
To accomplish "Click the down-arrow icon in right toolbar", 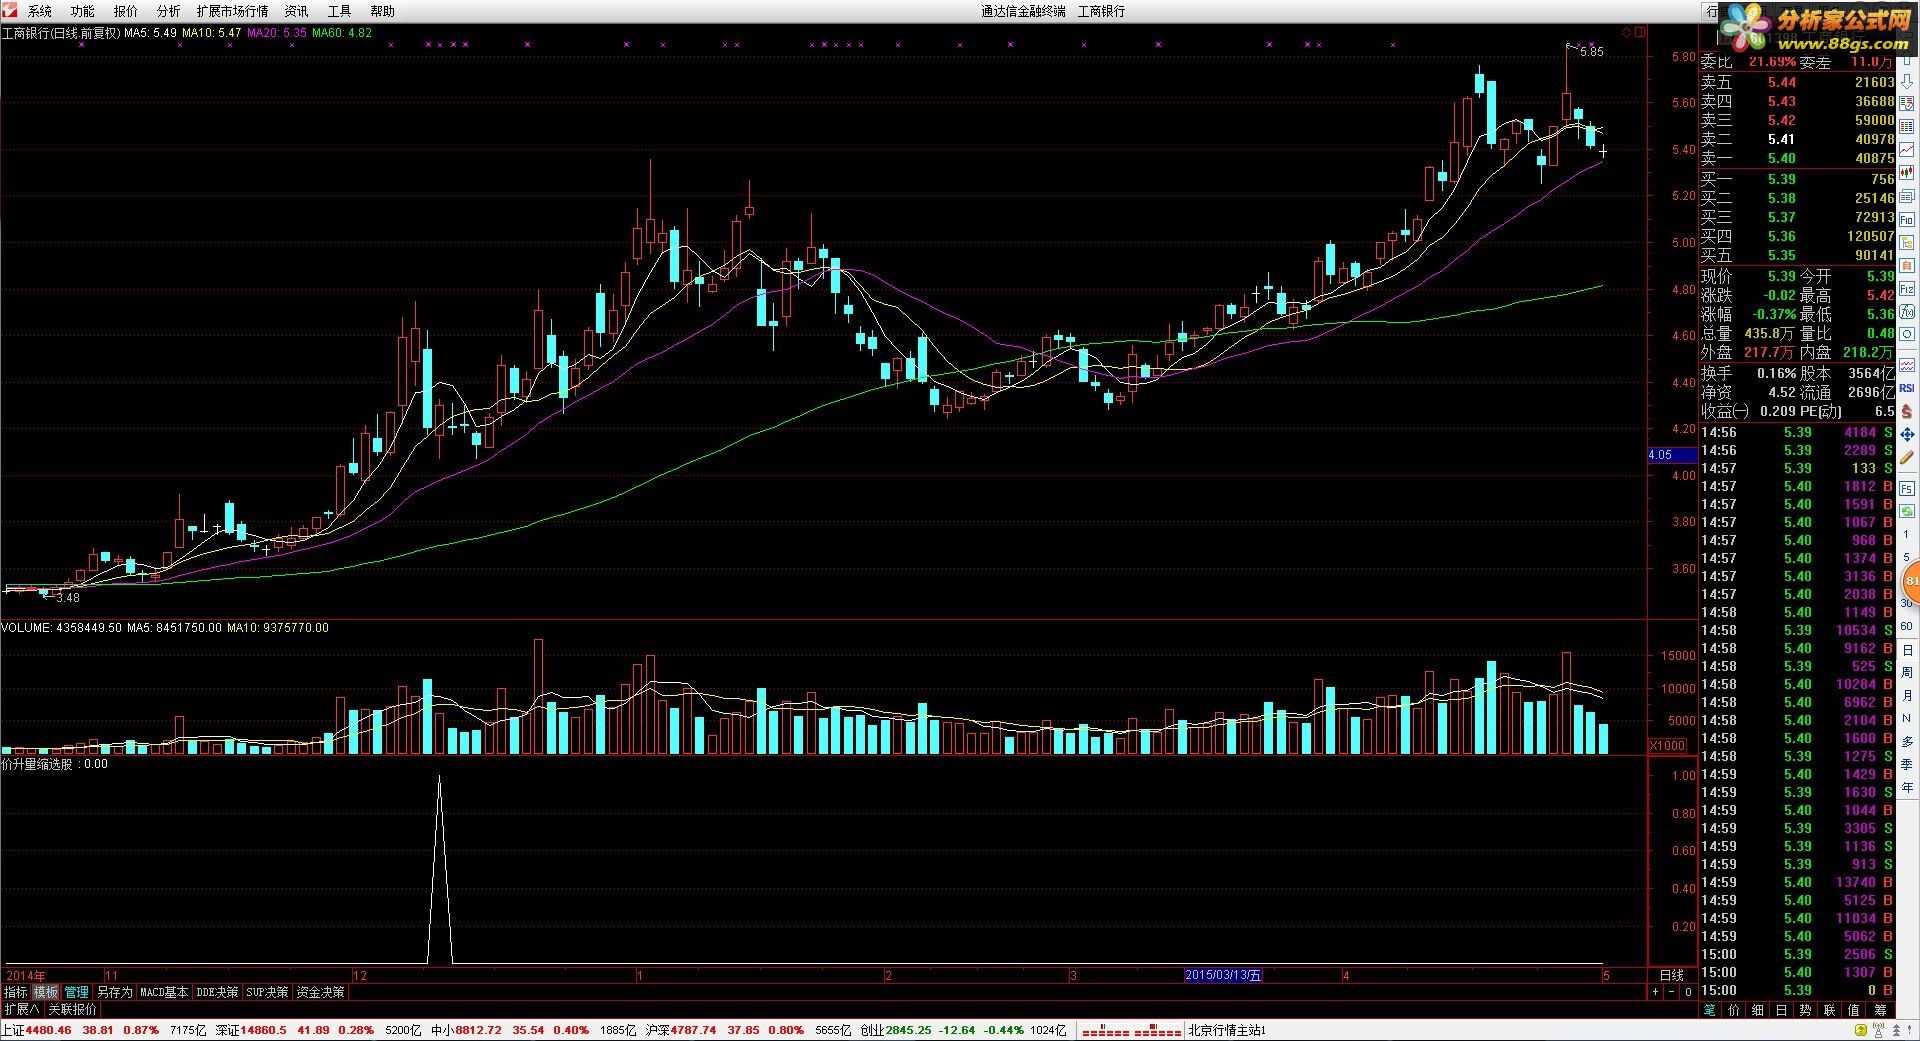I will [1907, 81].
